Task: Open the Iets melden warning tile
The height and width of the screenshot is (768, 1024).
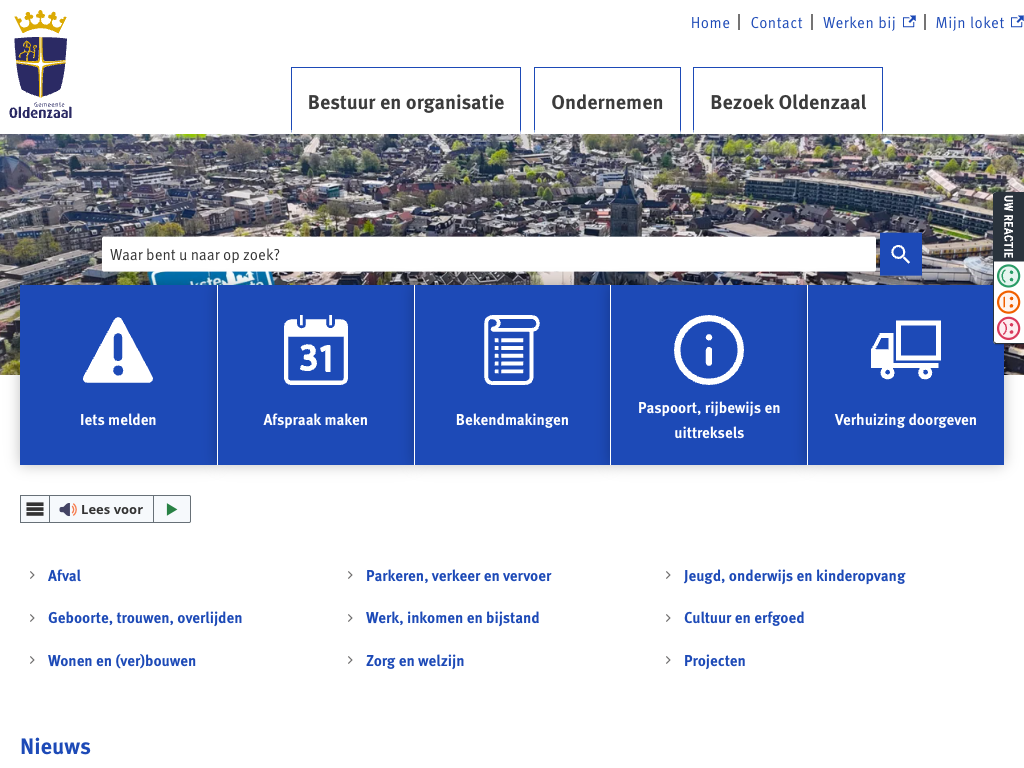Action: click(118, 375)
